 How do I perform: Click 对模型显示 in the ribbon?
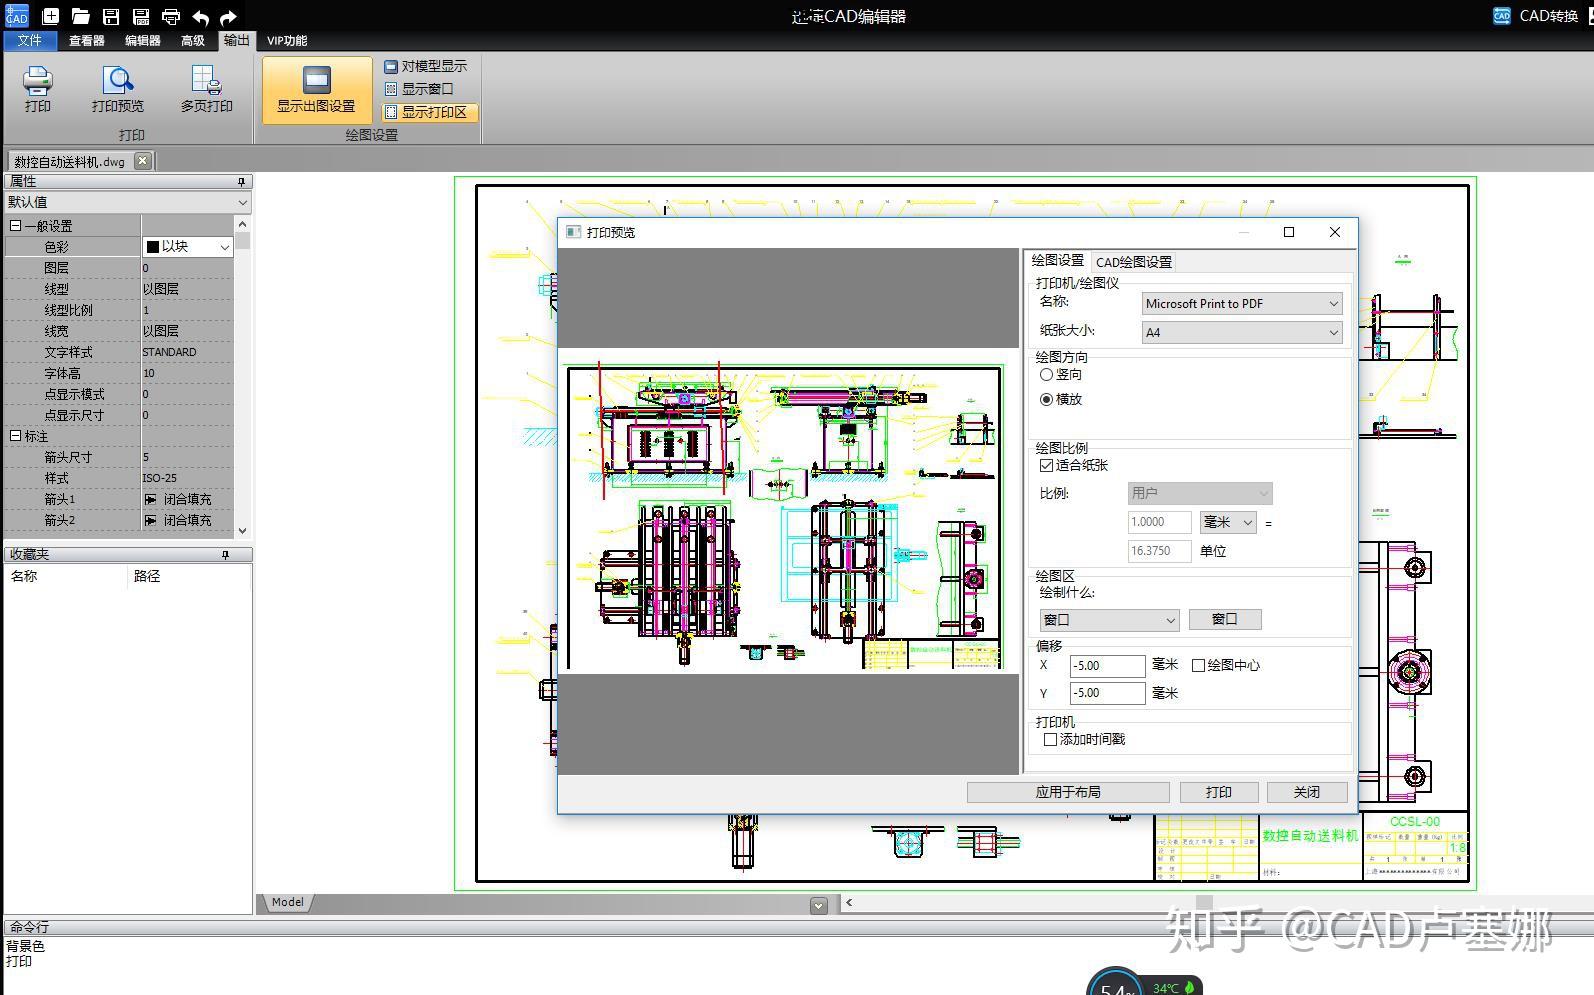(x=426, y=66)
